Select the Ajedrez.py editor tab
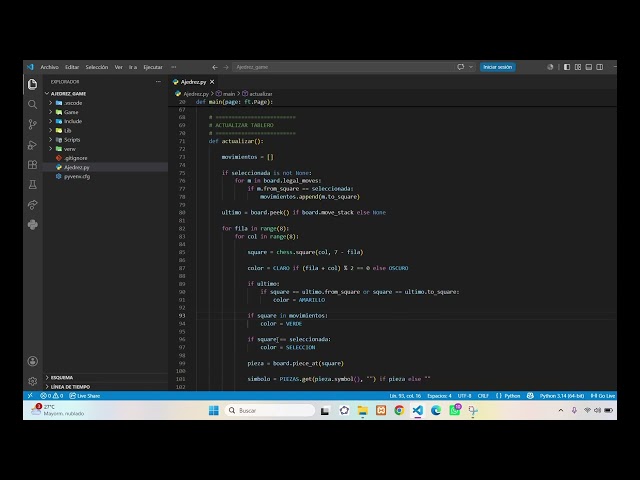 [x=193, y=82]
